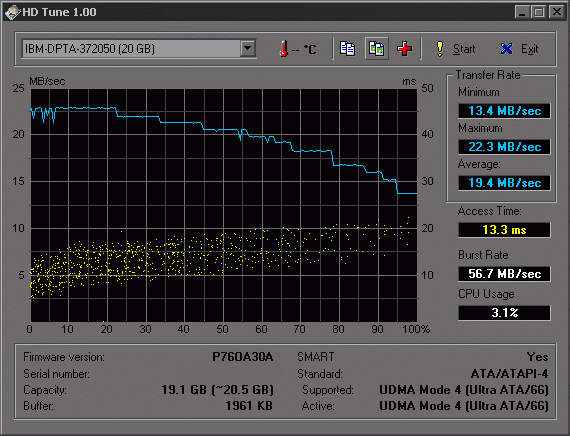Click the benchmark graph area
Viewport: 570px width, 436px height.
[224, 205]
